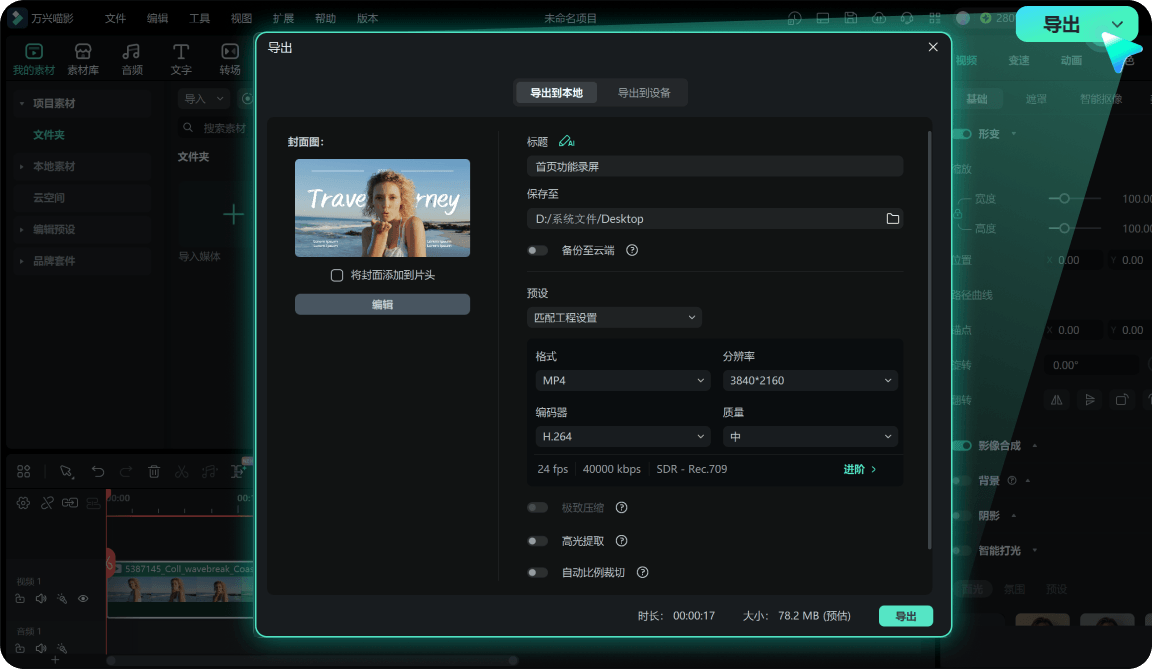Switch to the 导出到设备 tab
This screenshot has height=669, width=1152.
[644, 93]
